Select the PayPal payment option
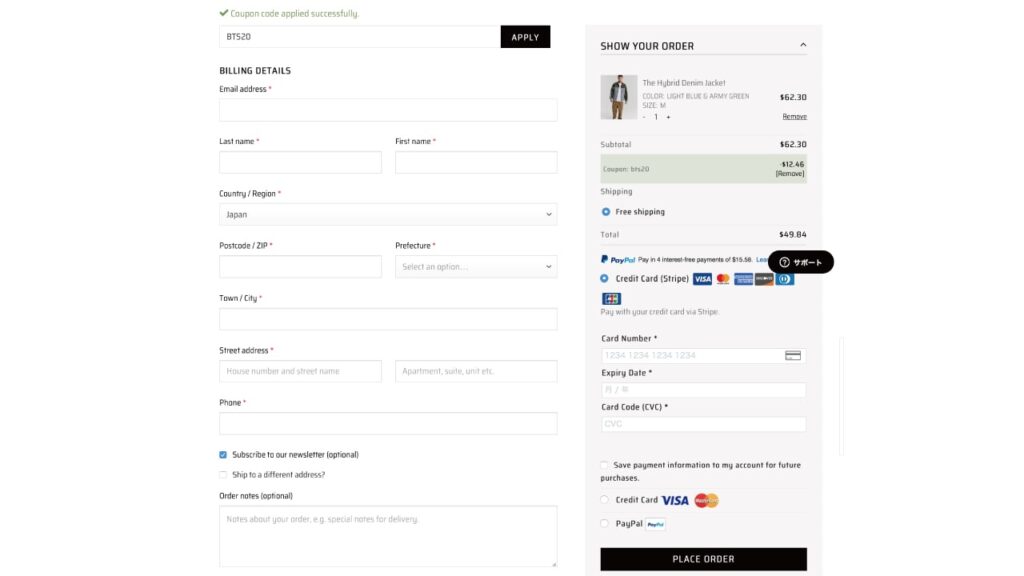Image resolution: width=1024 pixels, height=576 pixels. (x=604, y=523)
